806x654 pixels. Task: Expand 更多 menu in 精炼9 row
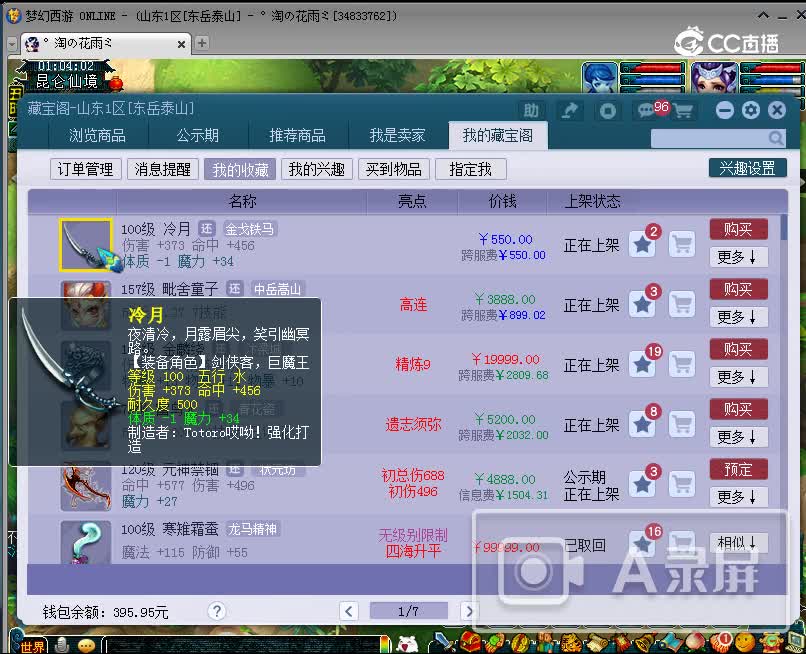738,377
